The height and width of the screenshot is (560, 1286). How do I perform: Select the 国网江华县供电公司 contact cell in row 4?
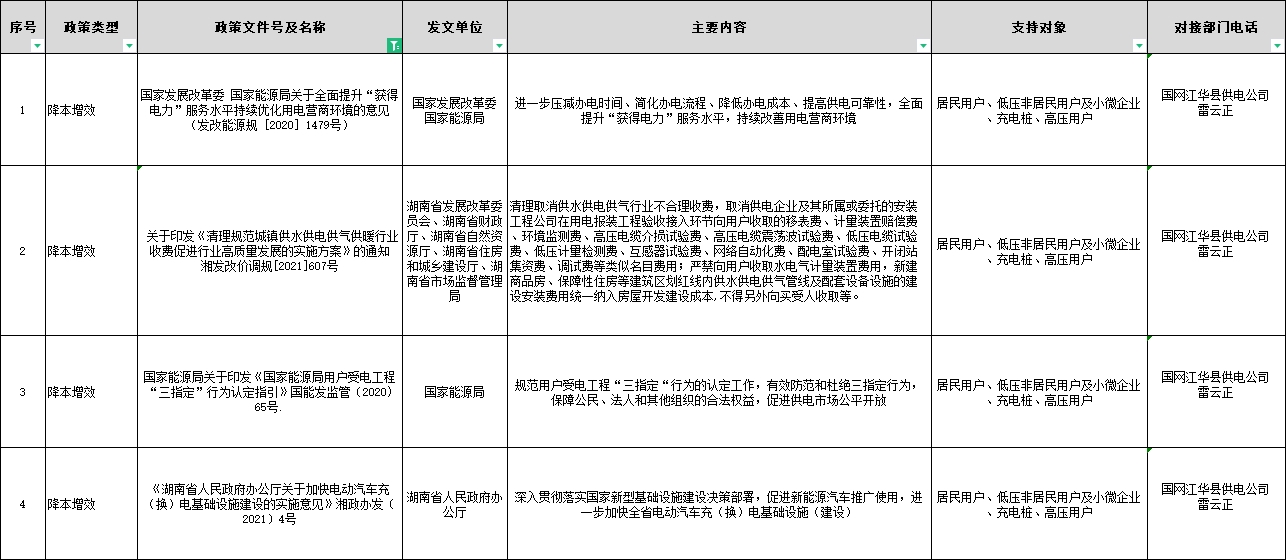click(1215, 497)
